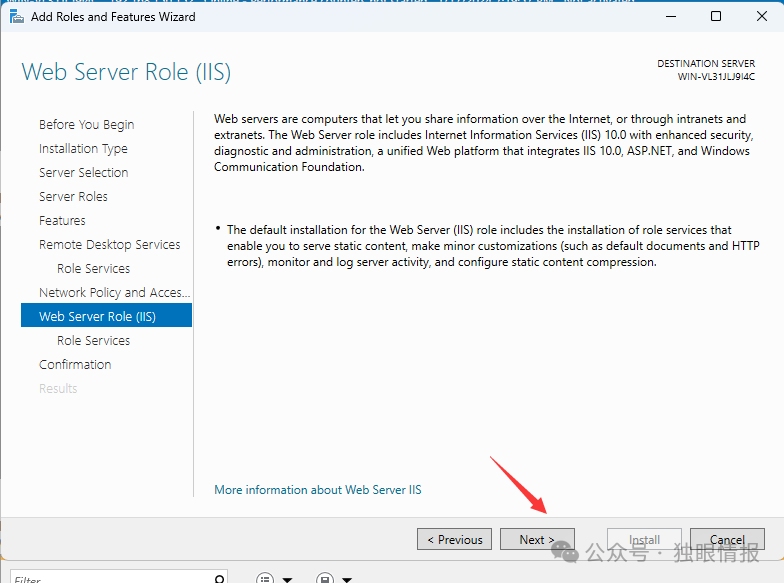Click the Next button

pyautogui.click(x=537, y=540)
